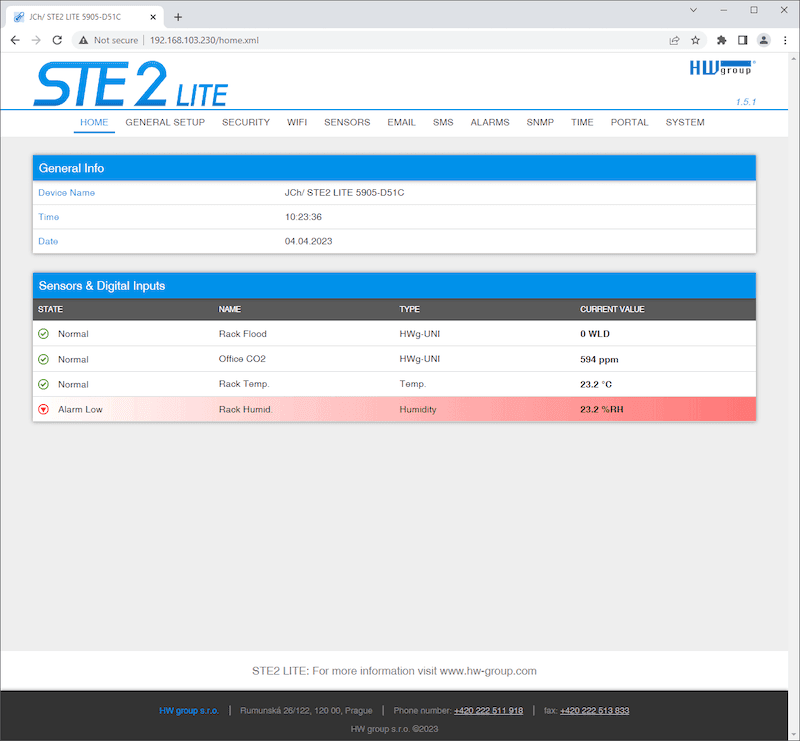This screenshot has width=800, height=741.
Task: Switch to the ALARMS tab
Action: click(490, 122)
